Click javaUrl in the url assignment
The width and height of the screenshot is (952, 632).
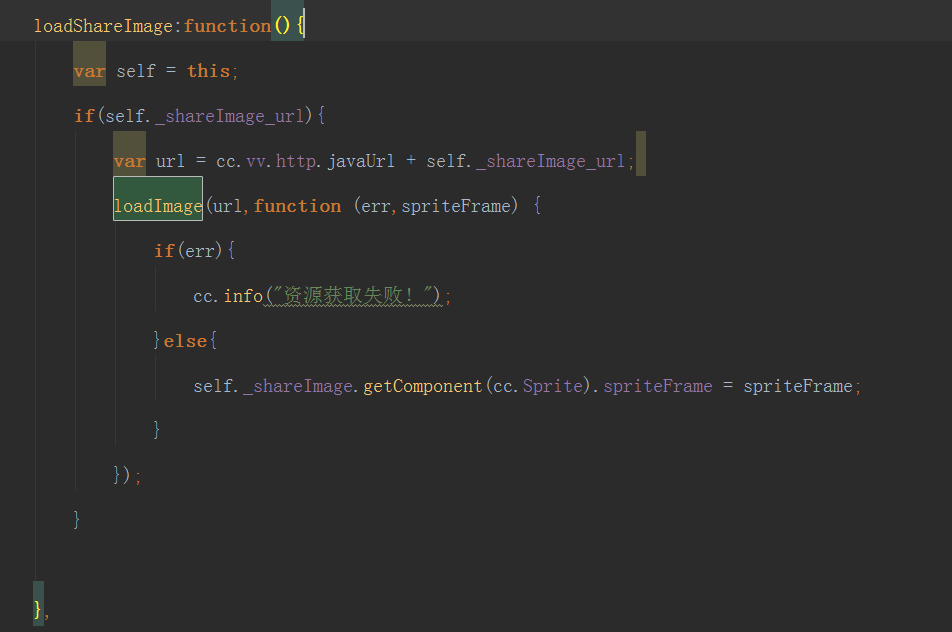pos(361,161)
